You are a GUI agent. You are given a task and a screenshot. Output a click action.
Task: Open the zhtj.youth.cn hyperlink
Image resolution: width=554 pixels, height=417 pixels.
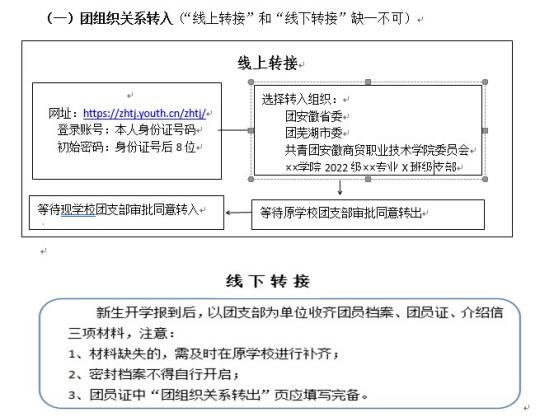(x=144, y=113)
